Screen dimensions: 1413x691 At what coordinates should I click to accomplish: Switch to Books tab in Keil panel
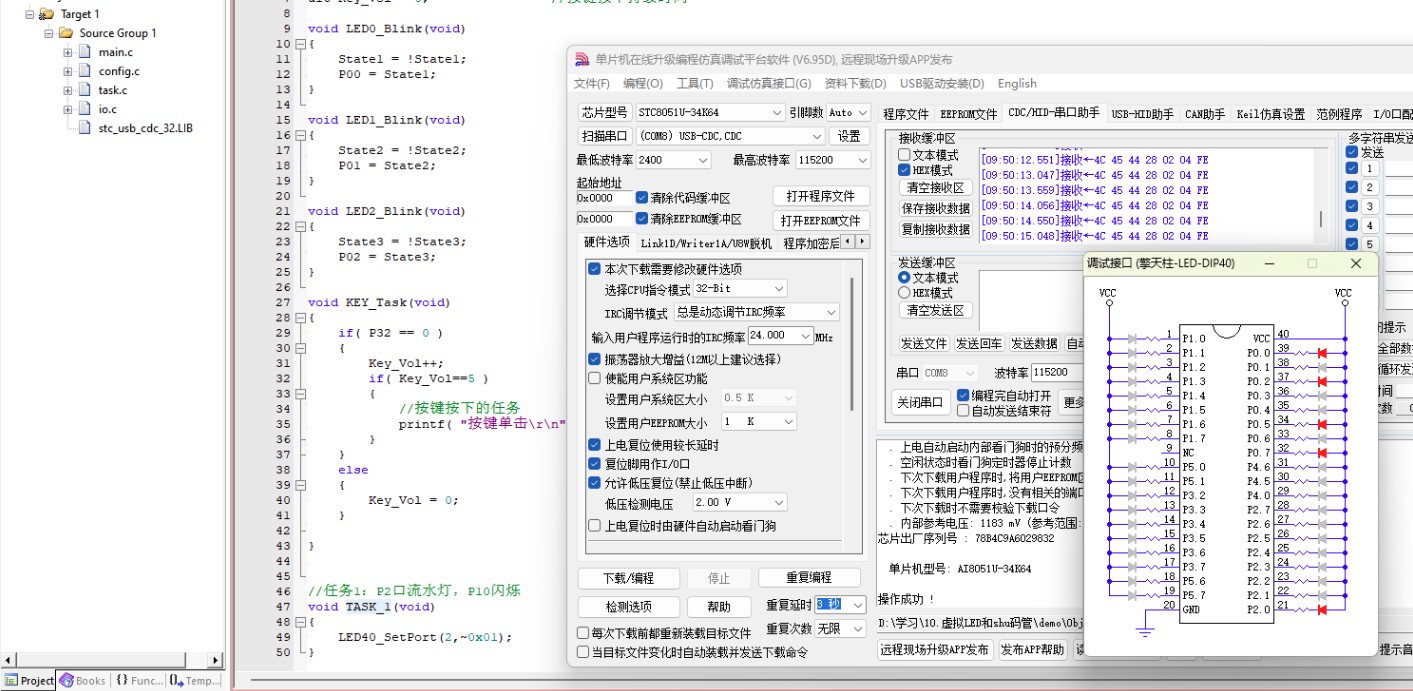[83, 680]
